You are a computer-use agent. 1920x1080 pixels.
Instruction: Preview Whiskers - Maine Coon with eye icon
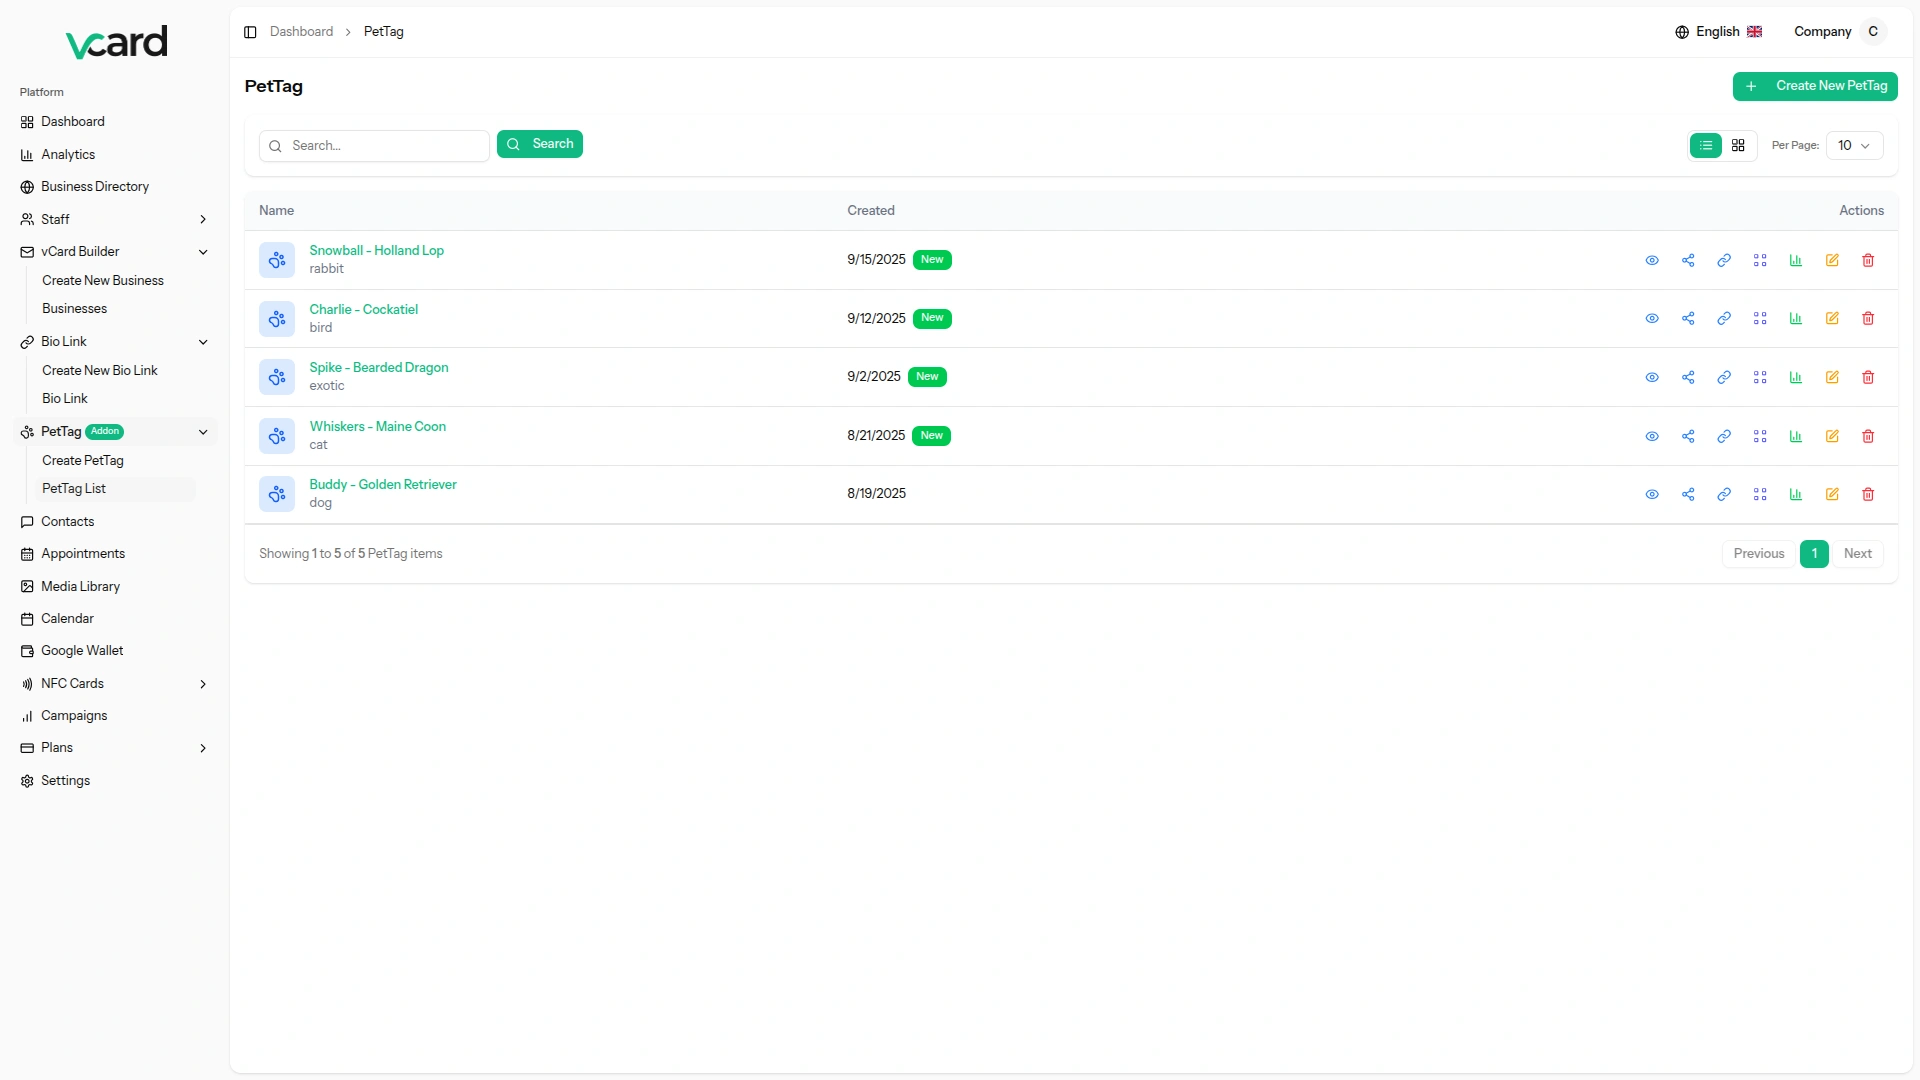pos(1652,436)
